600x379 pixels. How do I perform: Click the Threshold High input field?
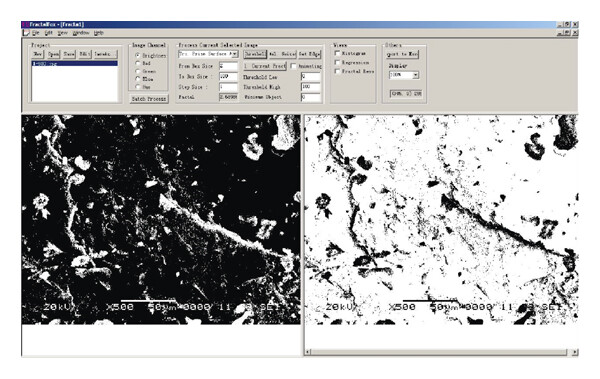[310, 87]
